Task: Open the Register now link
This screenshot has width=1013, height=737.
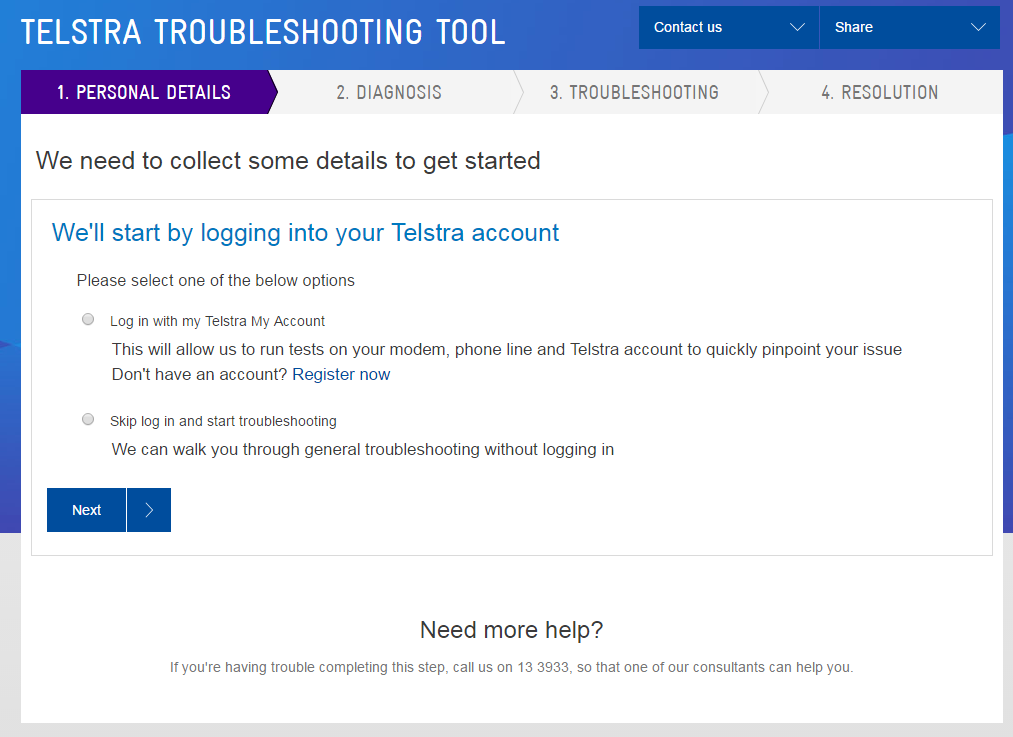Action: (341, 374)
